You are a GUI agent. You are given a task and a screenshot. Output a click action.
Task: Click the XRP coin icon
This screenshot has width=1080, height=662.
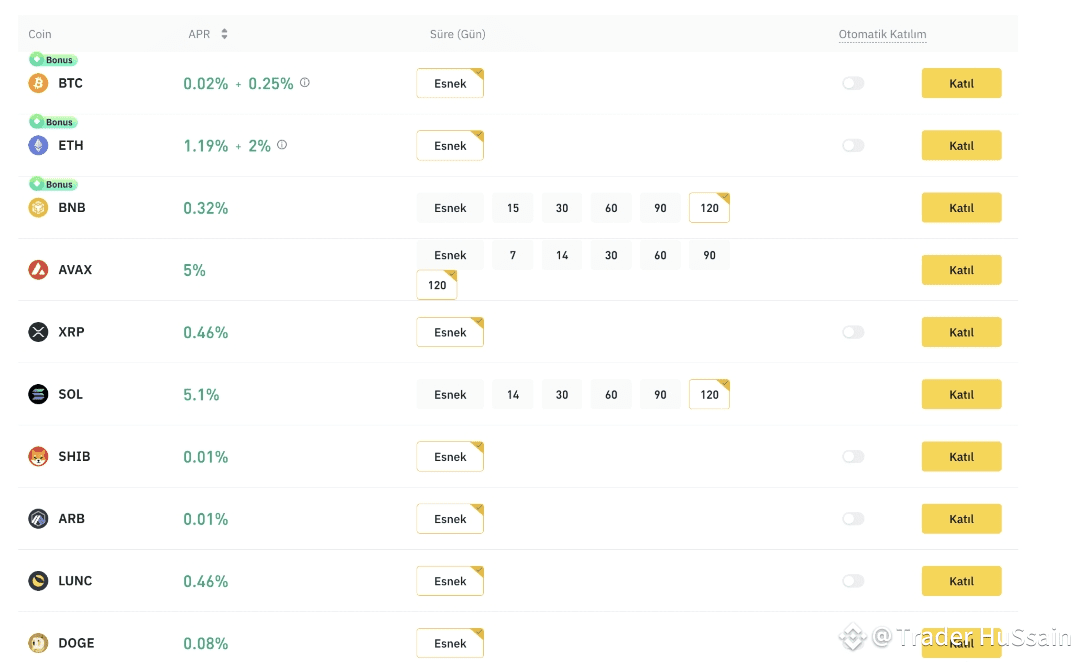tap(38, 332)
